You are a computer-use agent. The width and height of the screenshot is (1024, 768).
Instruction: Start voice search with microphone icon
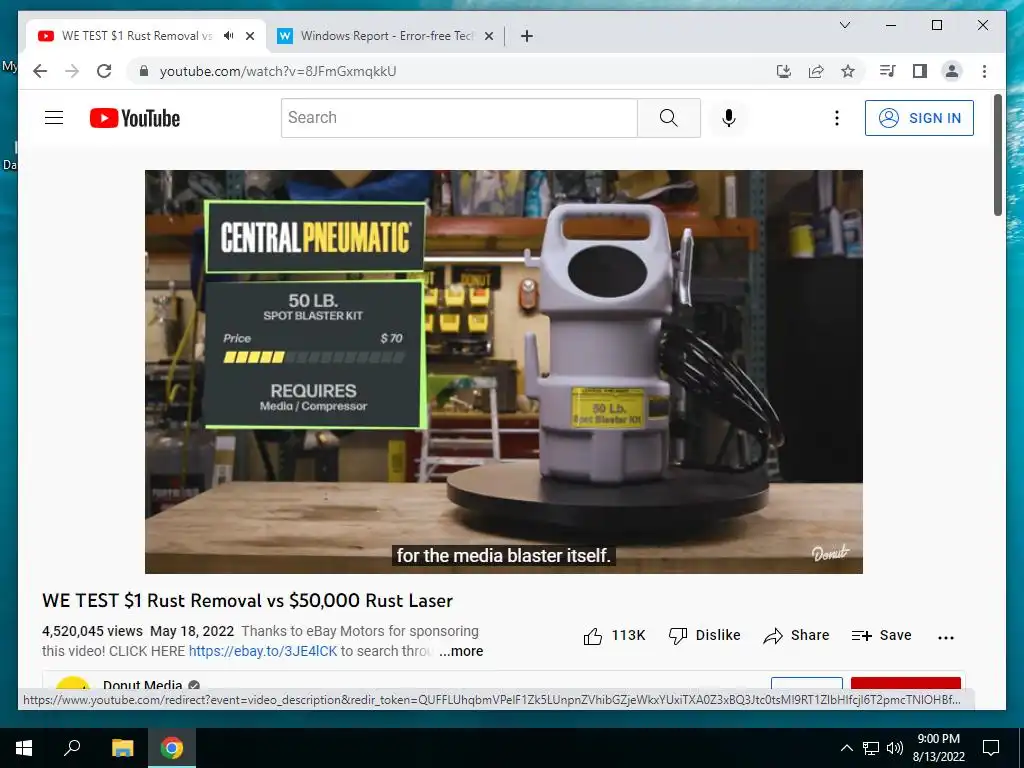729,118
